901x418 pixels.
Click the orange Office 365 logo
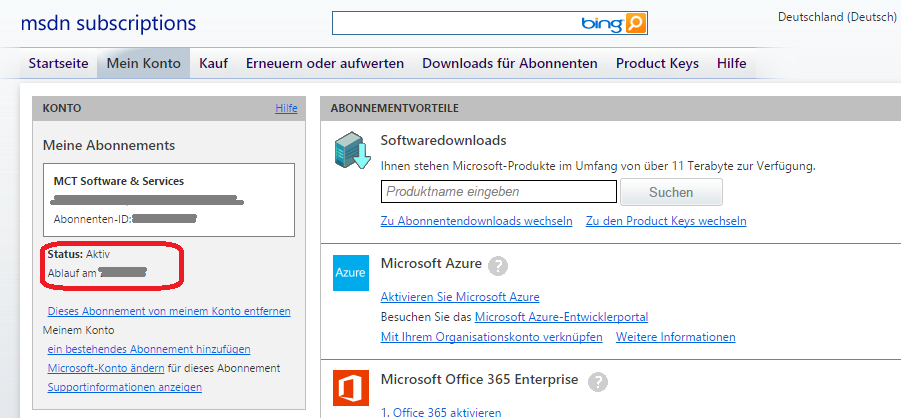pyautogui.click(x=351, y=388)
